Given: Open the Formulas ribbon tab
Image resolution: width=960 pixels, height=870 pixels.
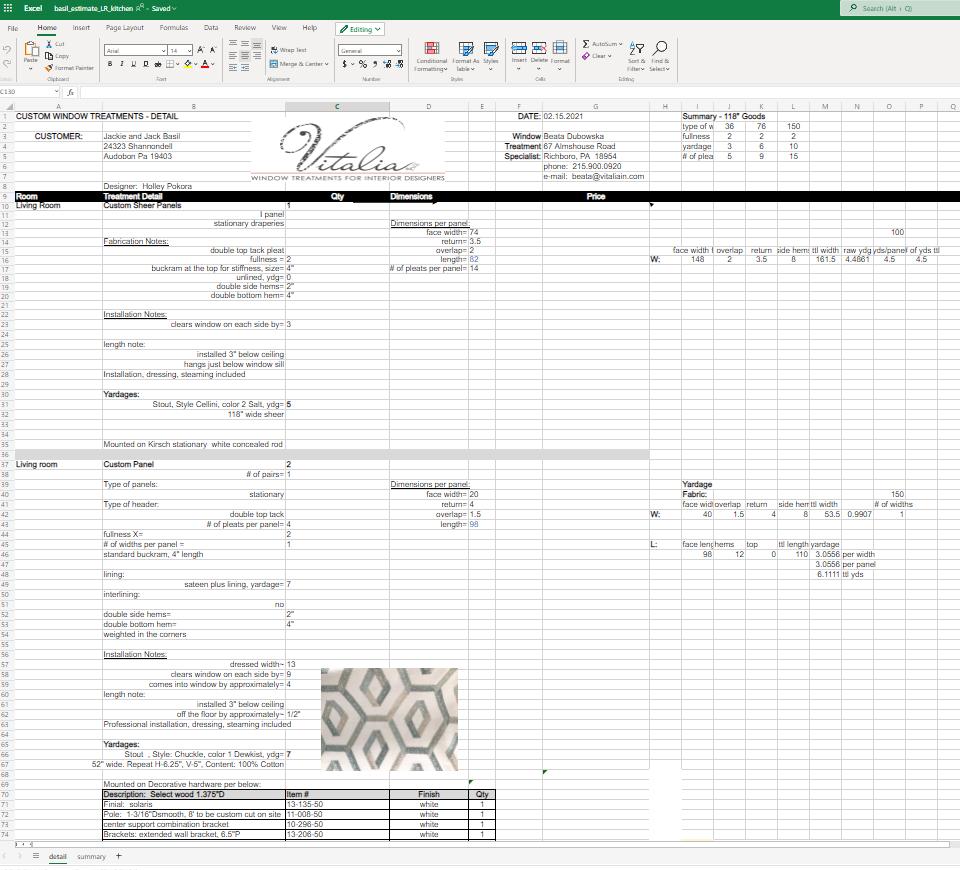Looking at the screenshot, I should 176,28.
